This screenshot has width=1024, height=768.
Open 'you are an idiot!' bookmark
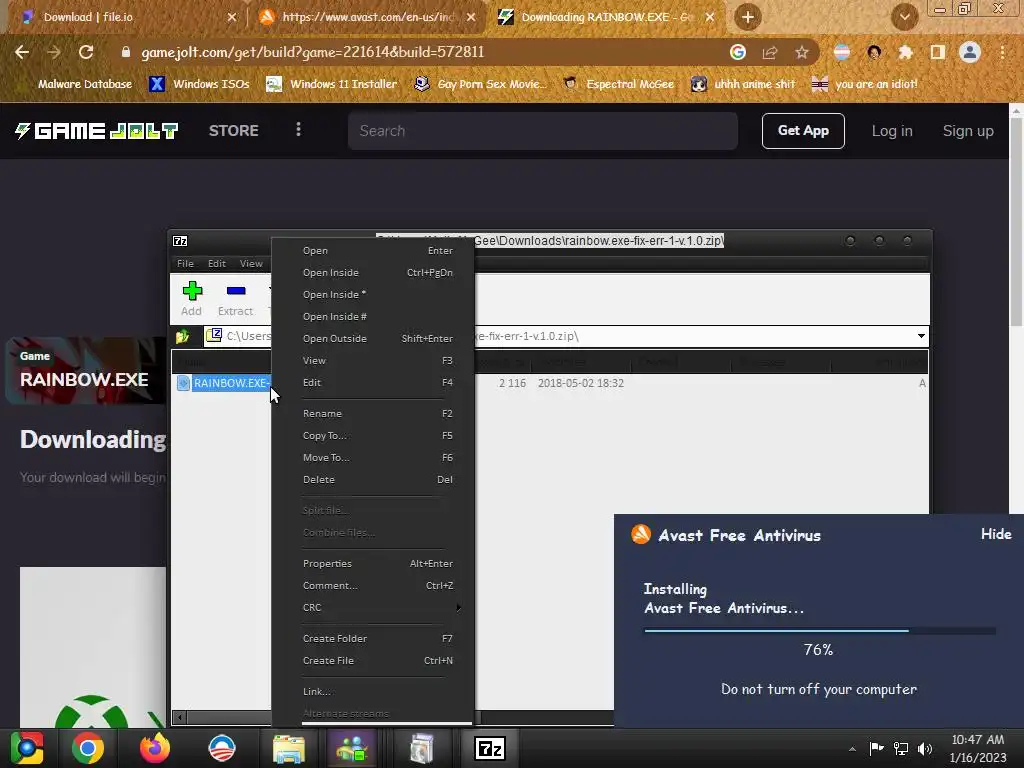pyautogui.click(x=865, y=84)
